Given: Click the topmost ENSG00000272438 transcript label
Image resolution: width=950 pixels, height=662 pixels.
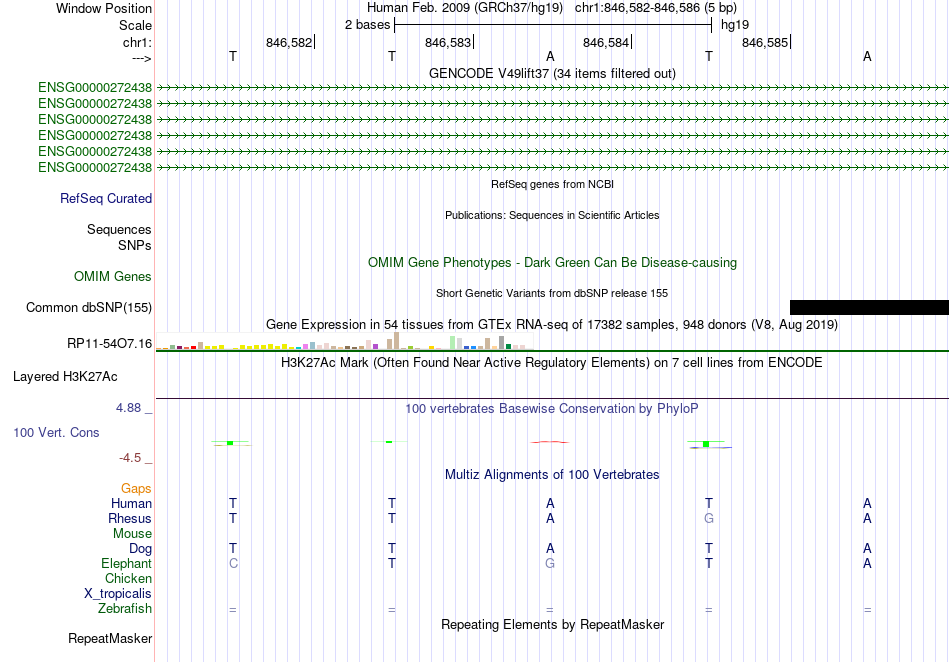Looking at the screenshot, I should (95, 88).
